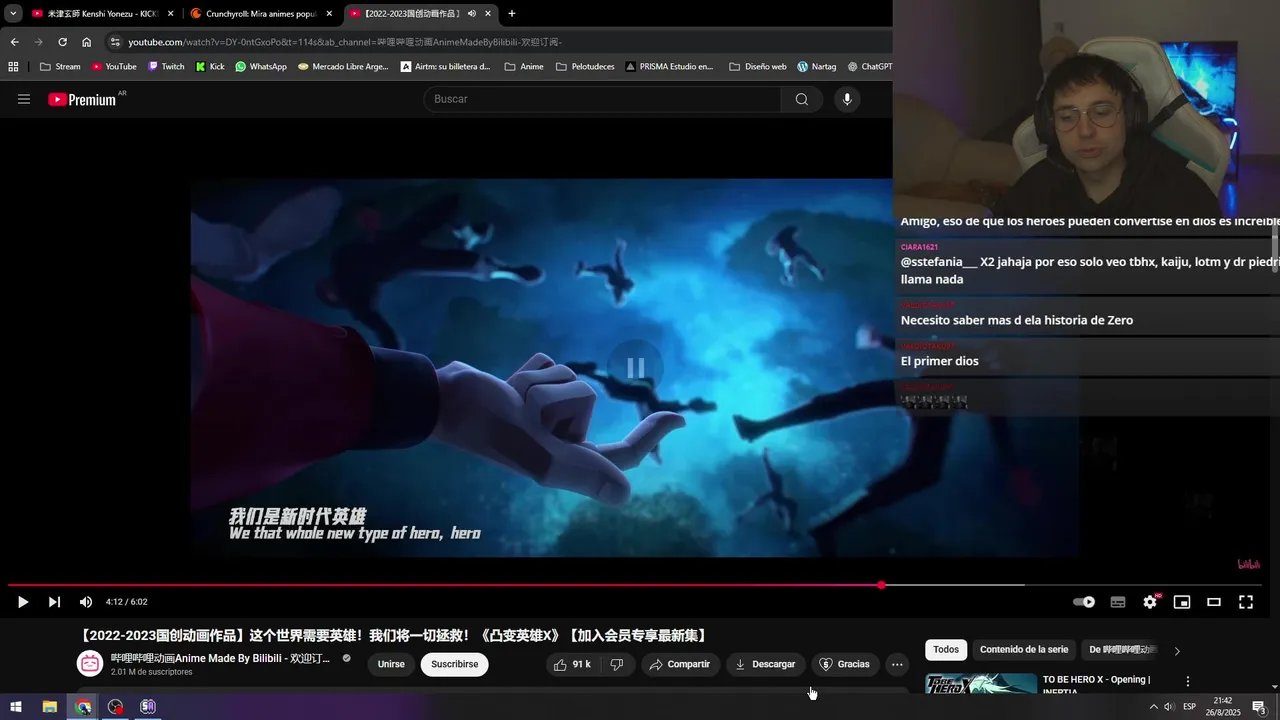Open File Explorer from taskbar
This screenshot has width=1280, height=720.
pos(49,707)
